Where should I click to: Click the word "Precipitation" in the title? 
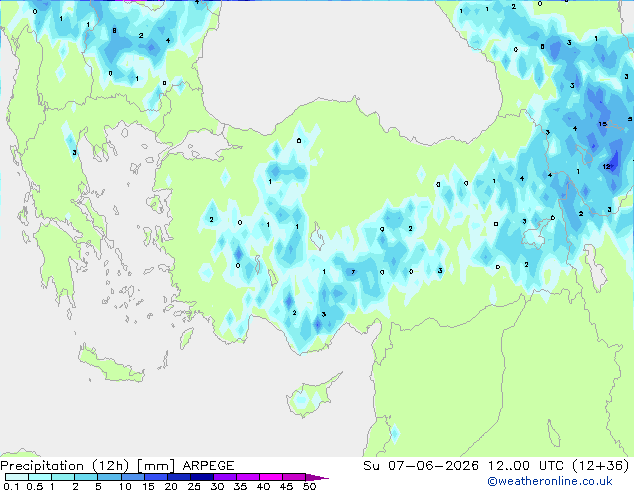(42, 466)
